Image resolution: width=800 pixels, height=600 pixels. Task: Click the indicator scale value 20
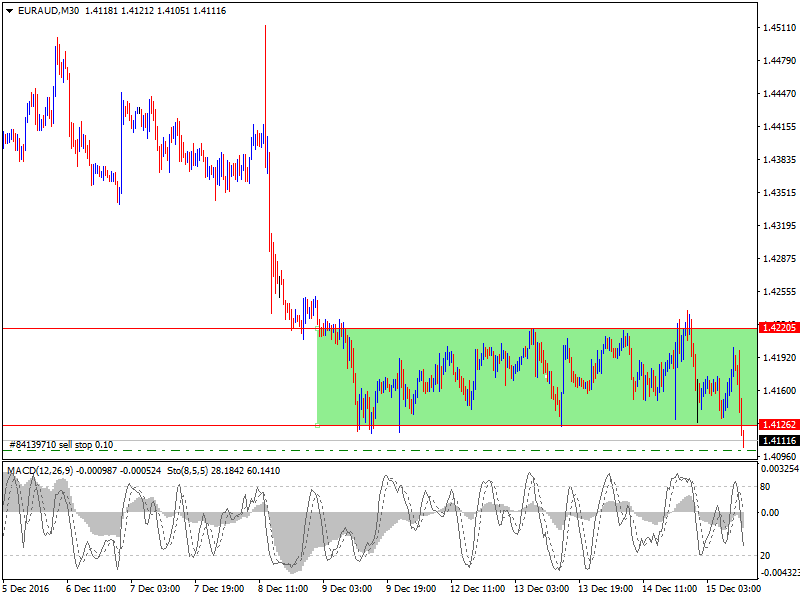(x=765, y=556)
